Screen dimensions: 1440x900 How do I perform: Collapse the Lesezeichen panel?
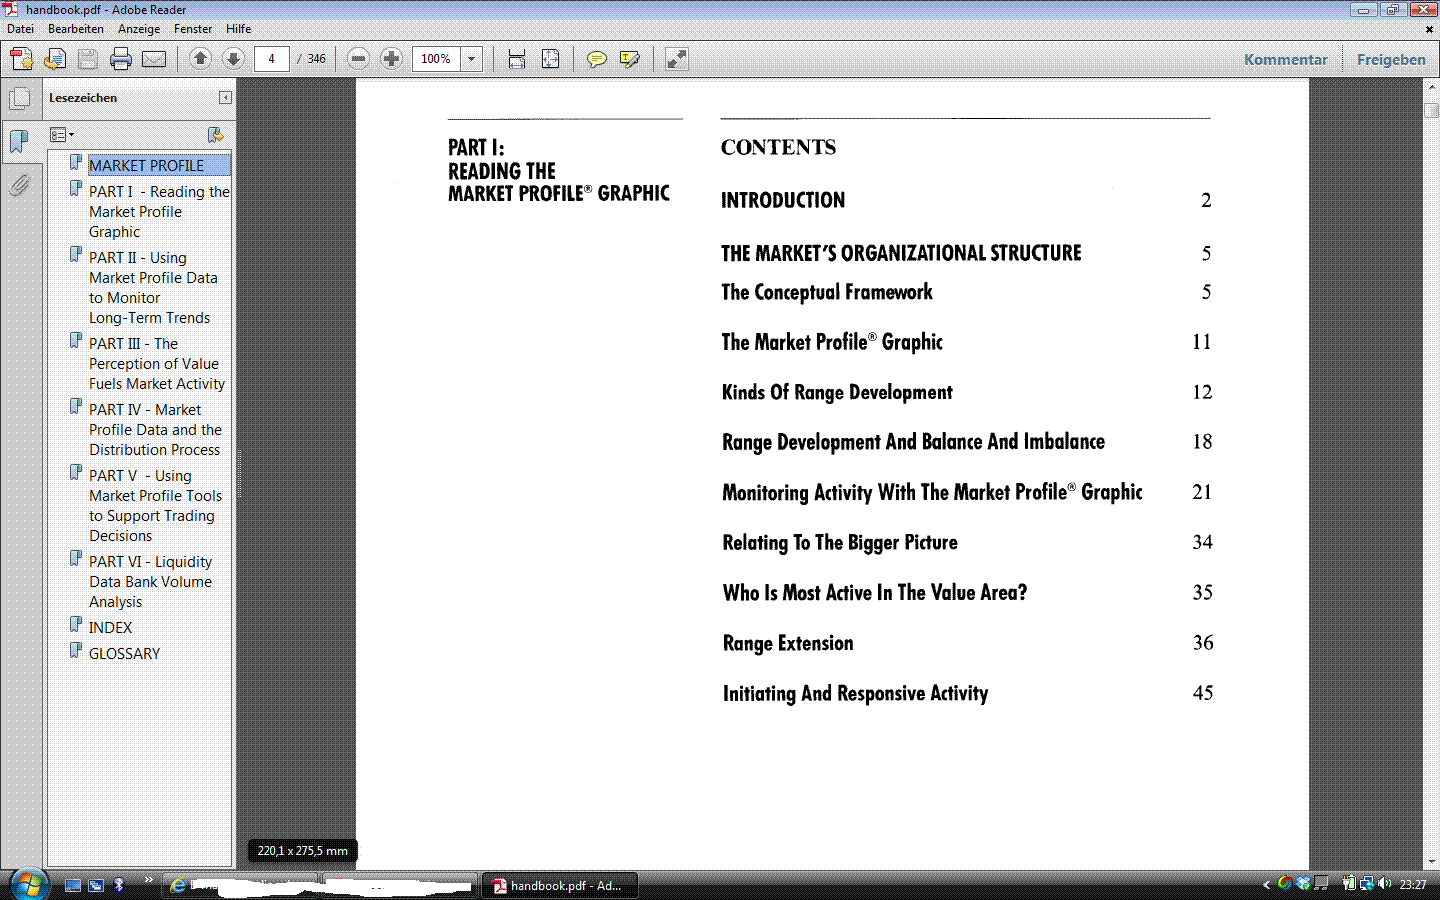[225, 98]
